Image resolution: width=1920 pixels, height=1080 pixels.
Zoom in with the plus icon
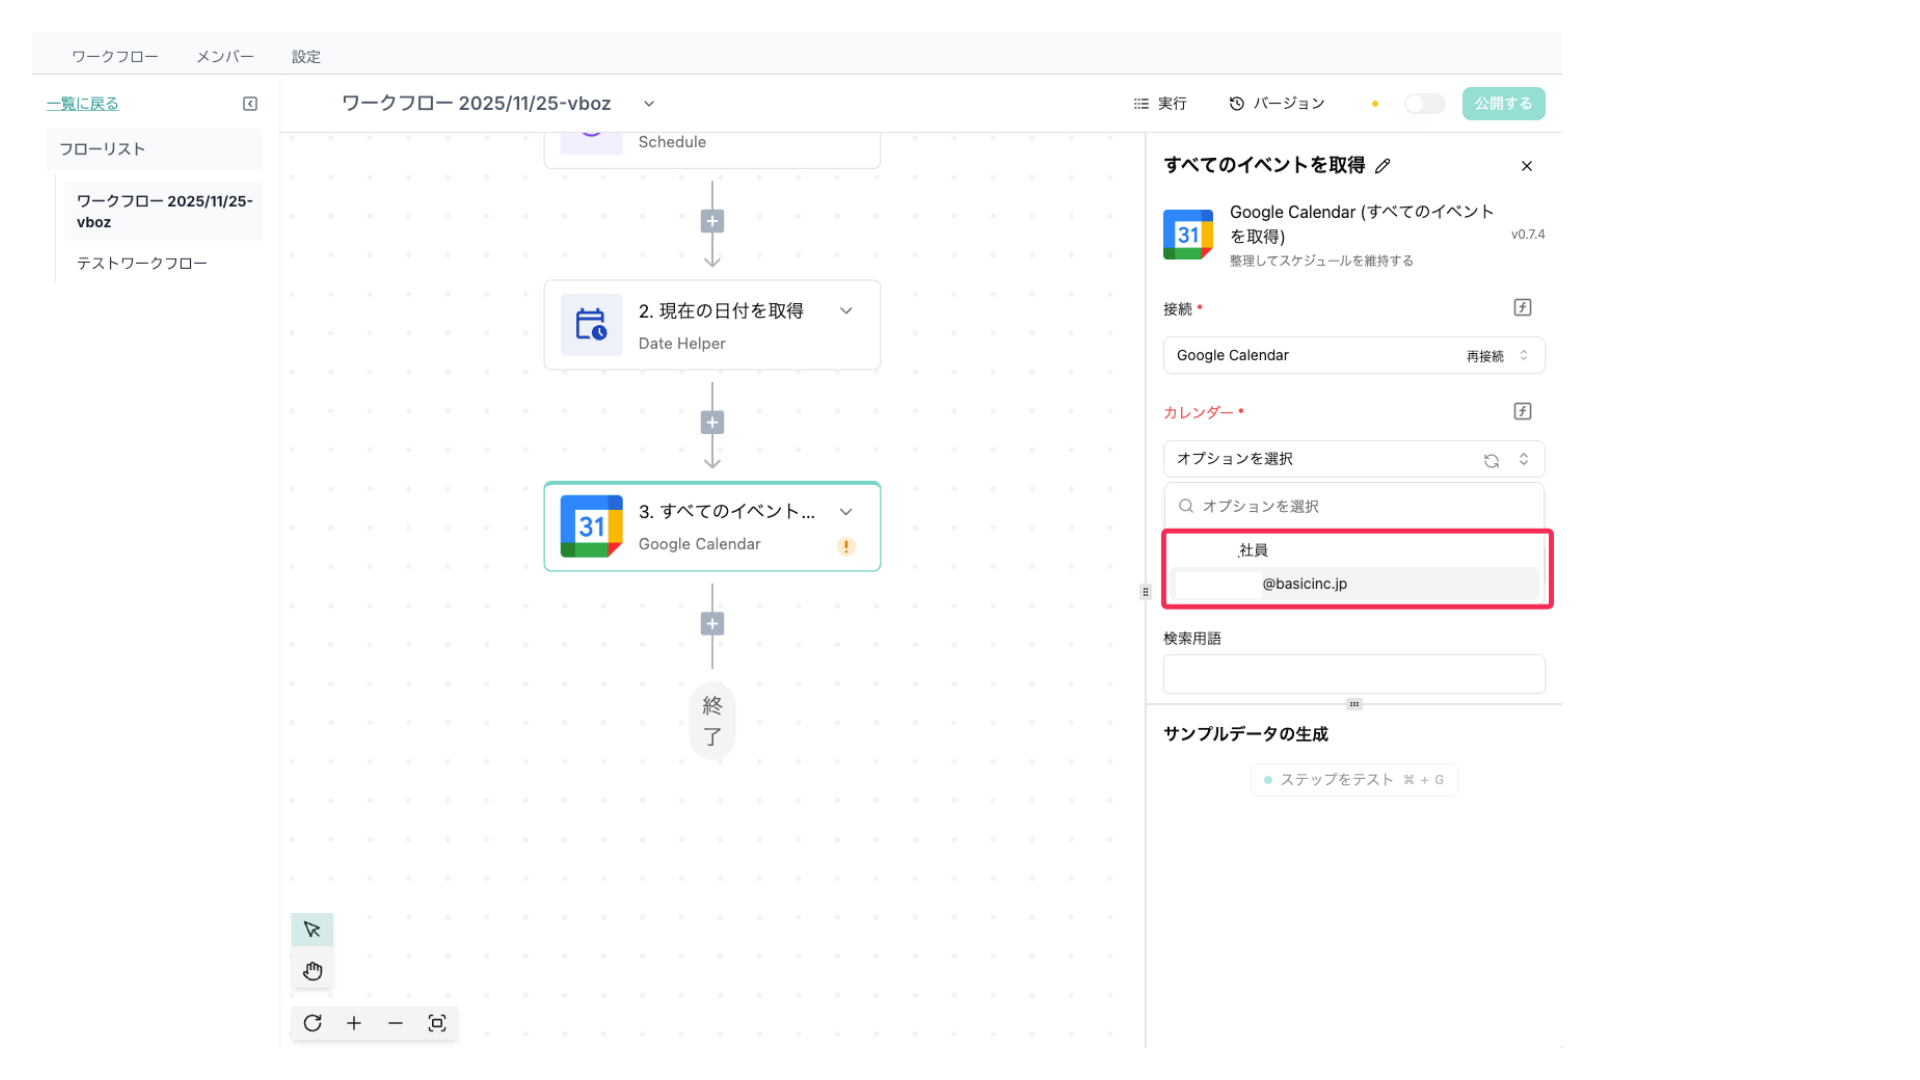[354, 1023]
